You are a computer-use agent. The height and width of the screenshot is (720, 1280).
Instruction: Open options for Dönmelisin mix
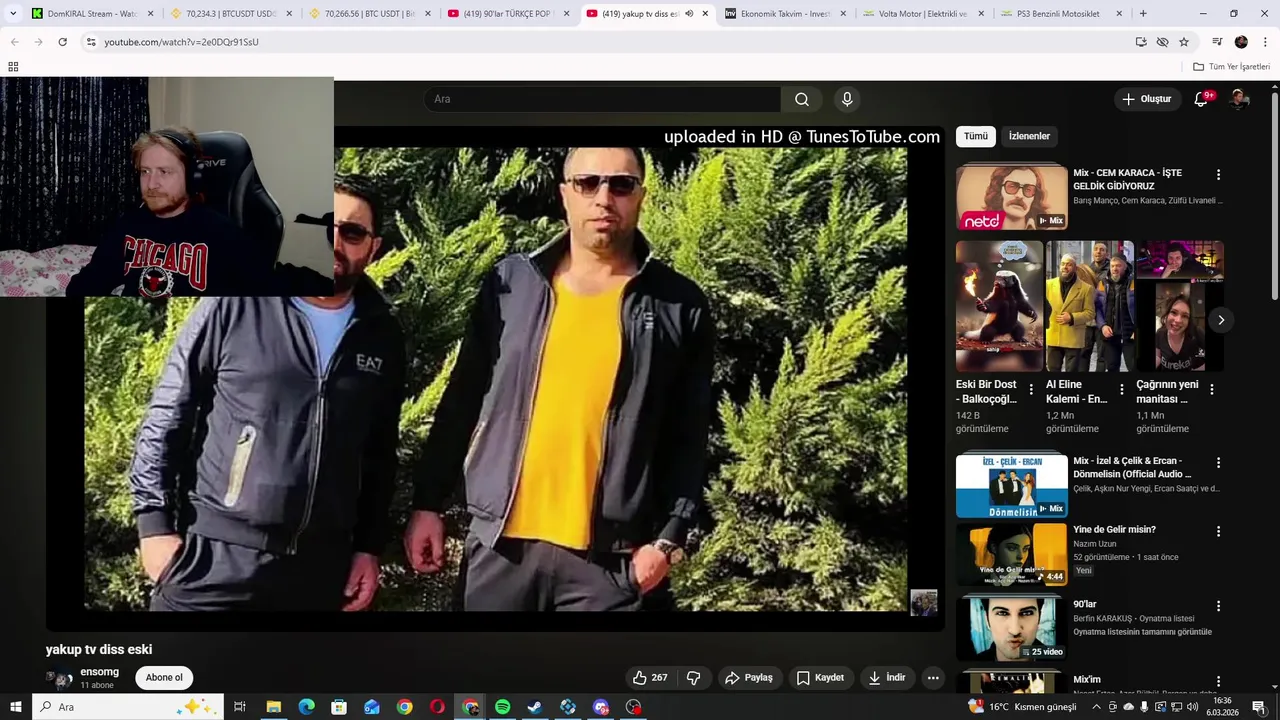pos(1218,463)
